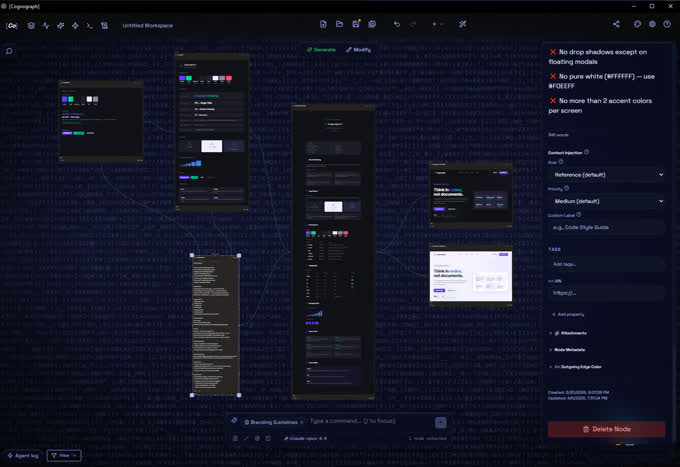Click 'No more than 2 accent colors' rule text
The width and height of the screenshot is (680, 467).
click(x=600, y=105)
